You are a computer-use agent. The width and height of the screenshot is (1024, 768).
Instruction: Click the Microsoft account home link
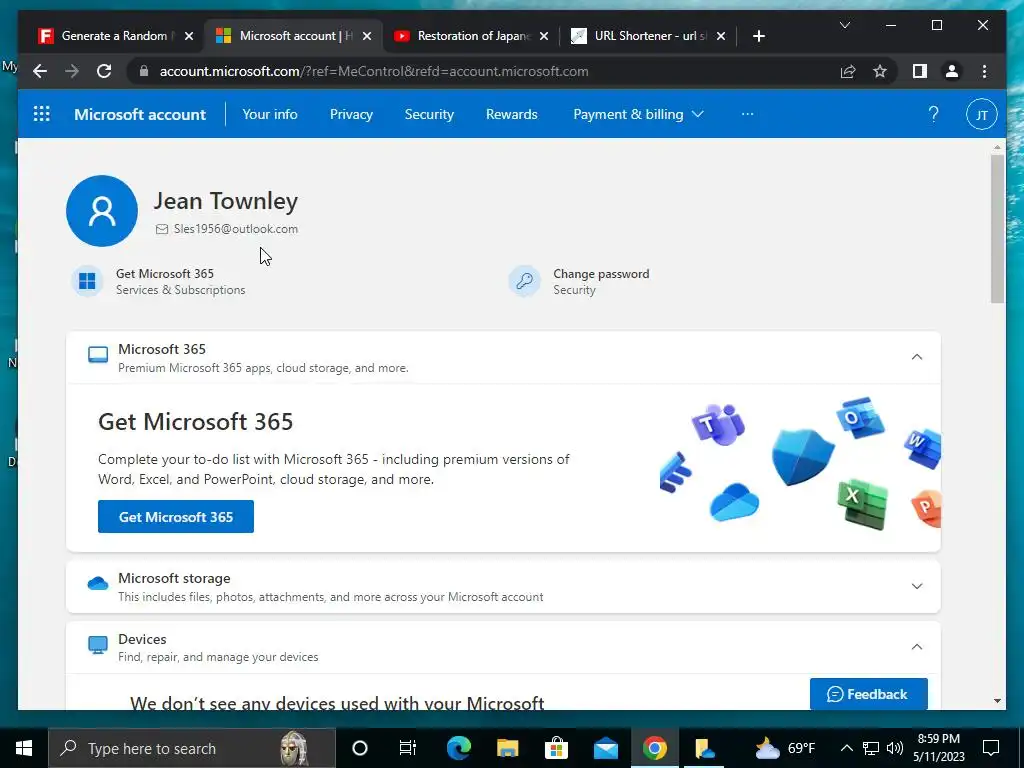coord(140,114)
